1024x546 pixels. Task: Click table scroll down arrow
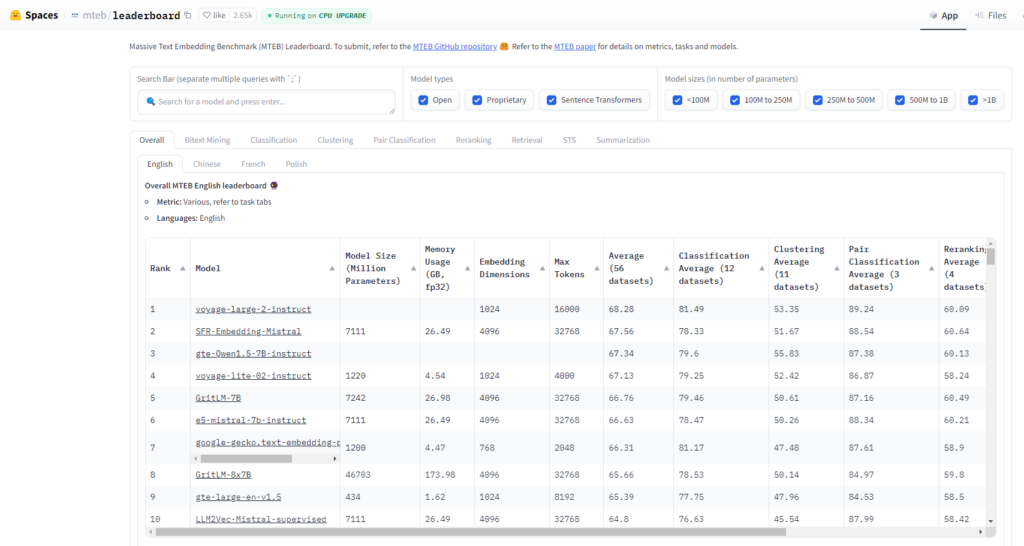tap(991, 521)
